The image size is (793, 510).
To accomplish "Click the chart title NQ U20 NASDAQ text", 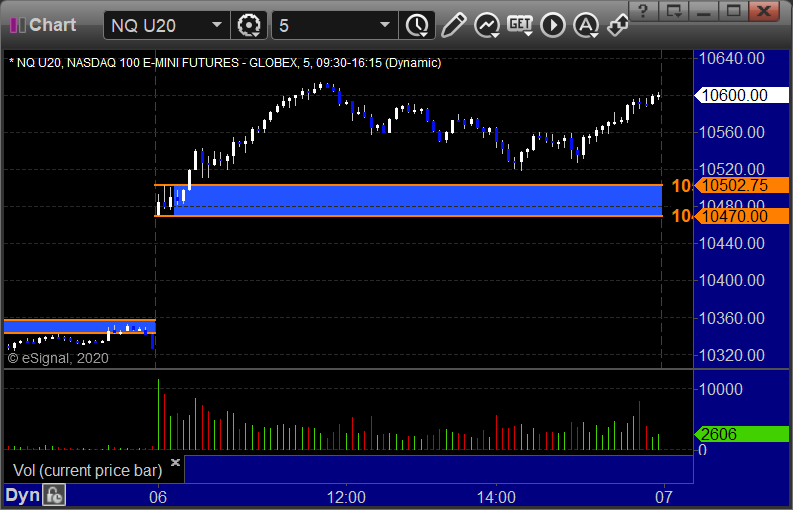I will tap(225, 63).
